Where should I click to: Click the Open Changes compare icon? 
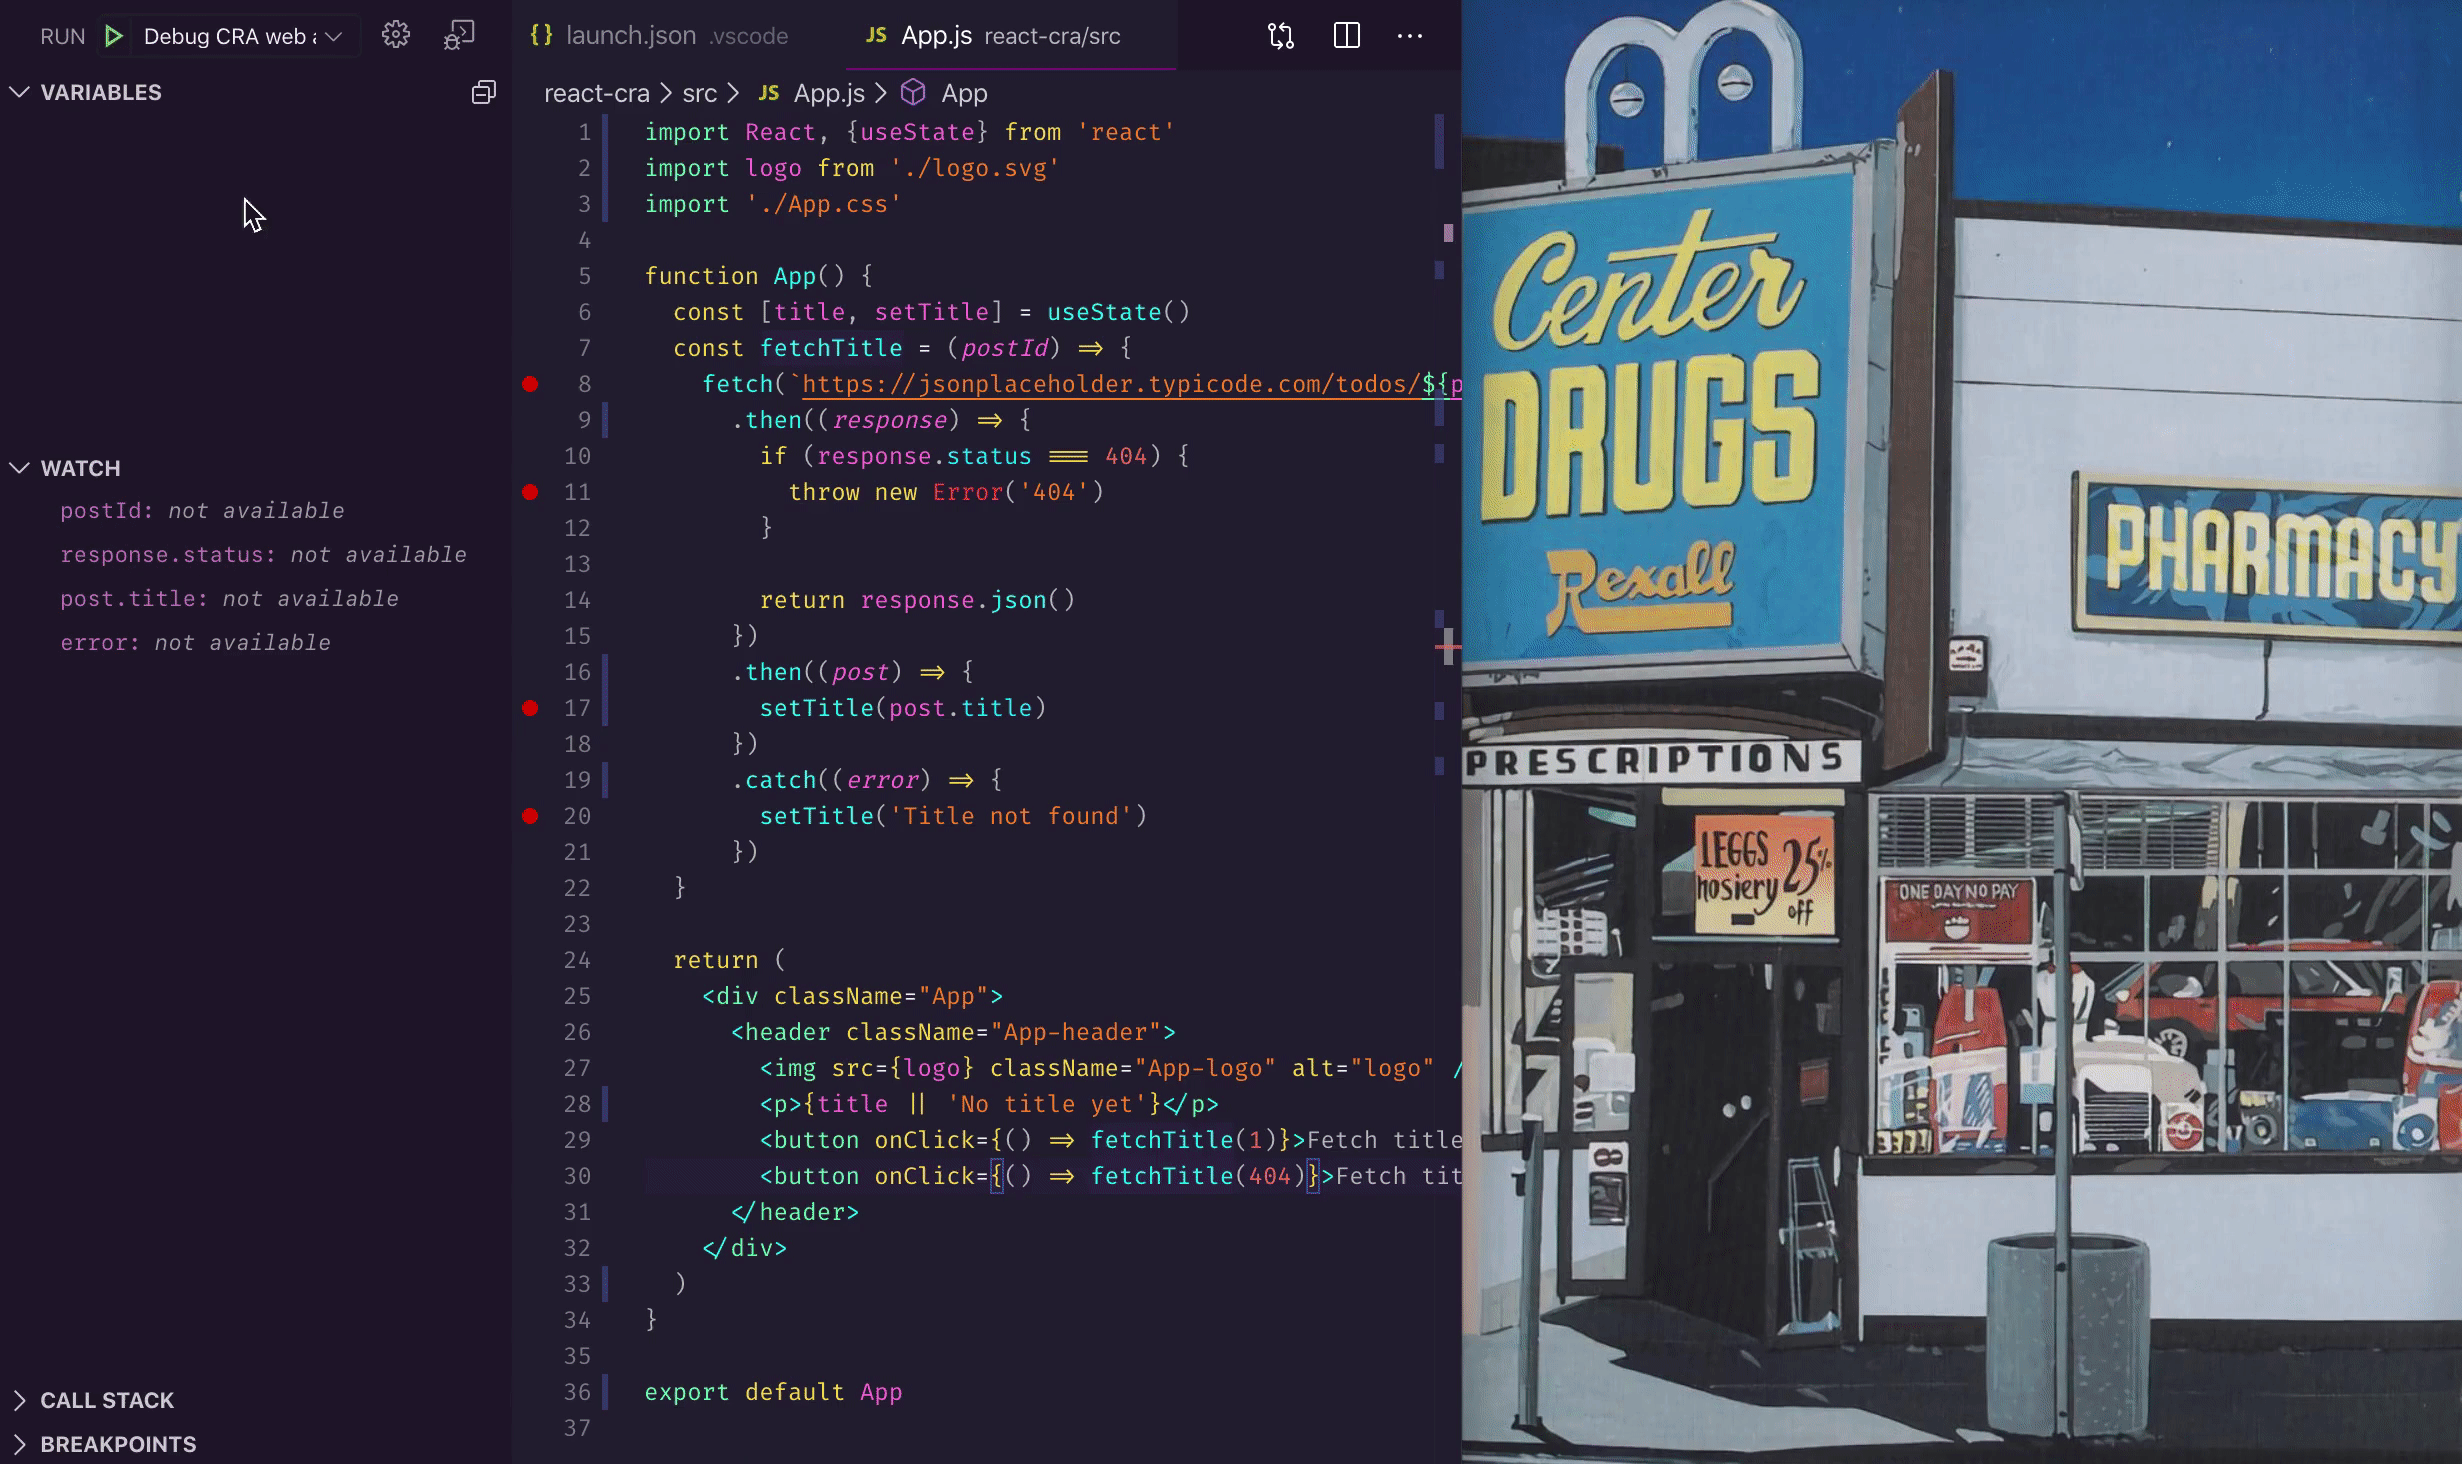pyautogui.click(x=1281, y=37)
